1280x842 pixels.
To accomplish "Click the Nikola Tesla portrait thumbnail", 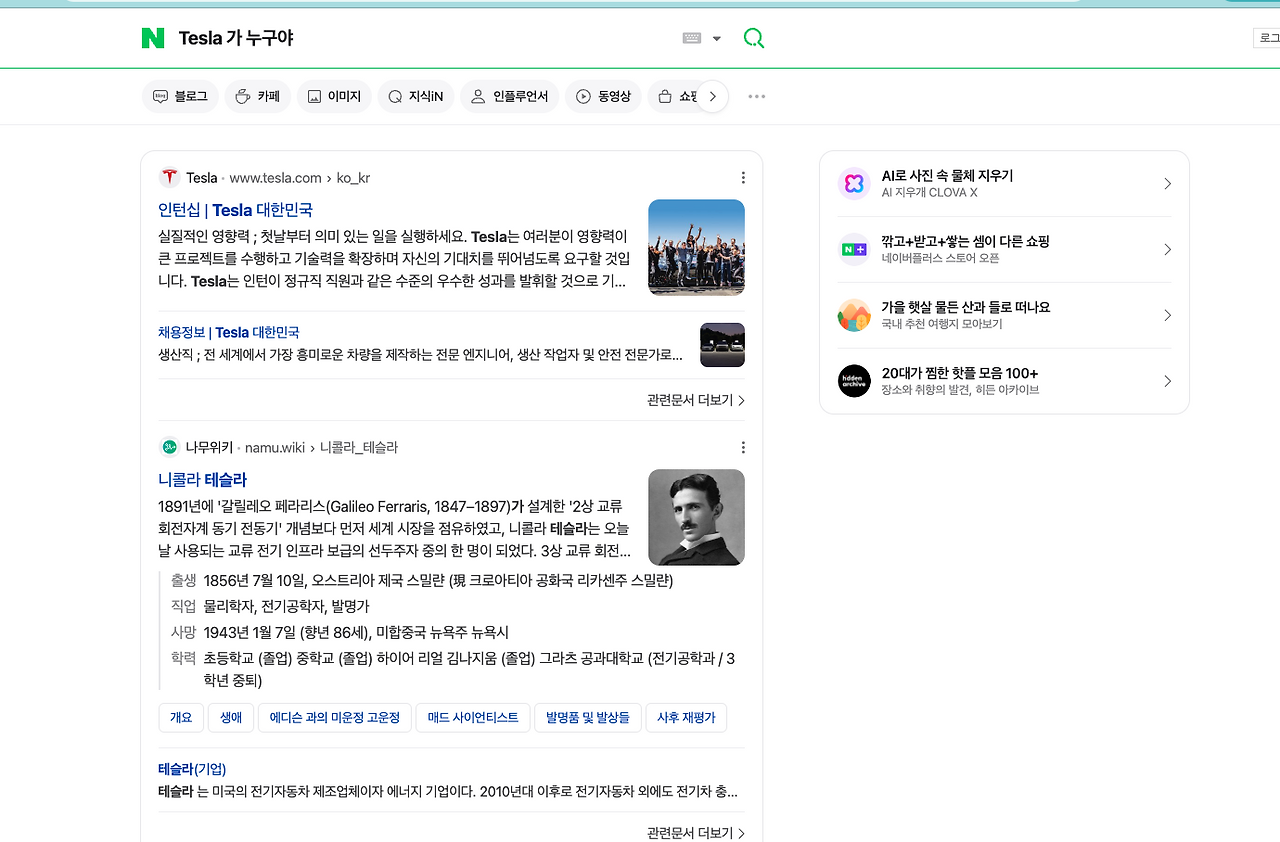I will tap(696, 517).
